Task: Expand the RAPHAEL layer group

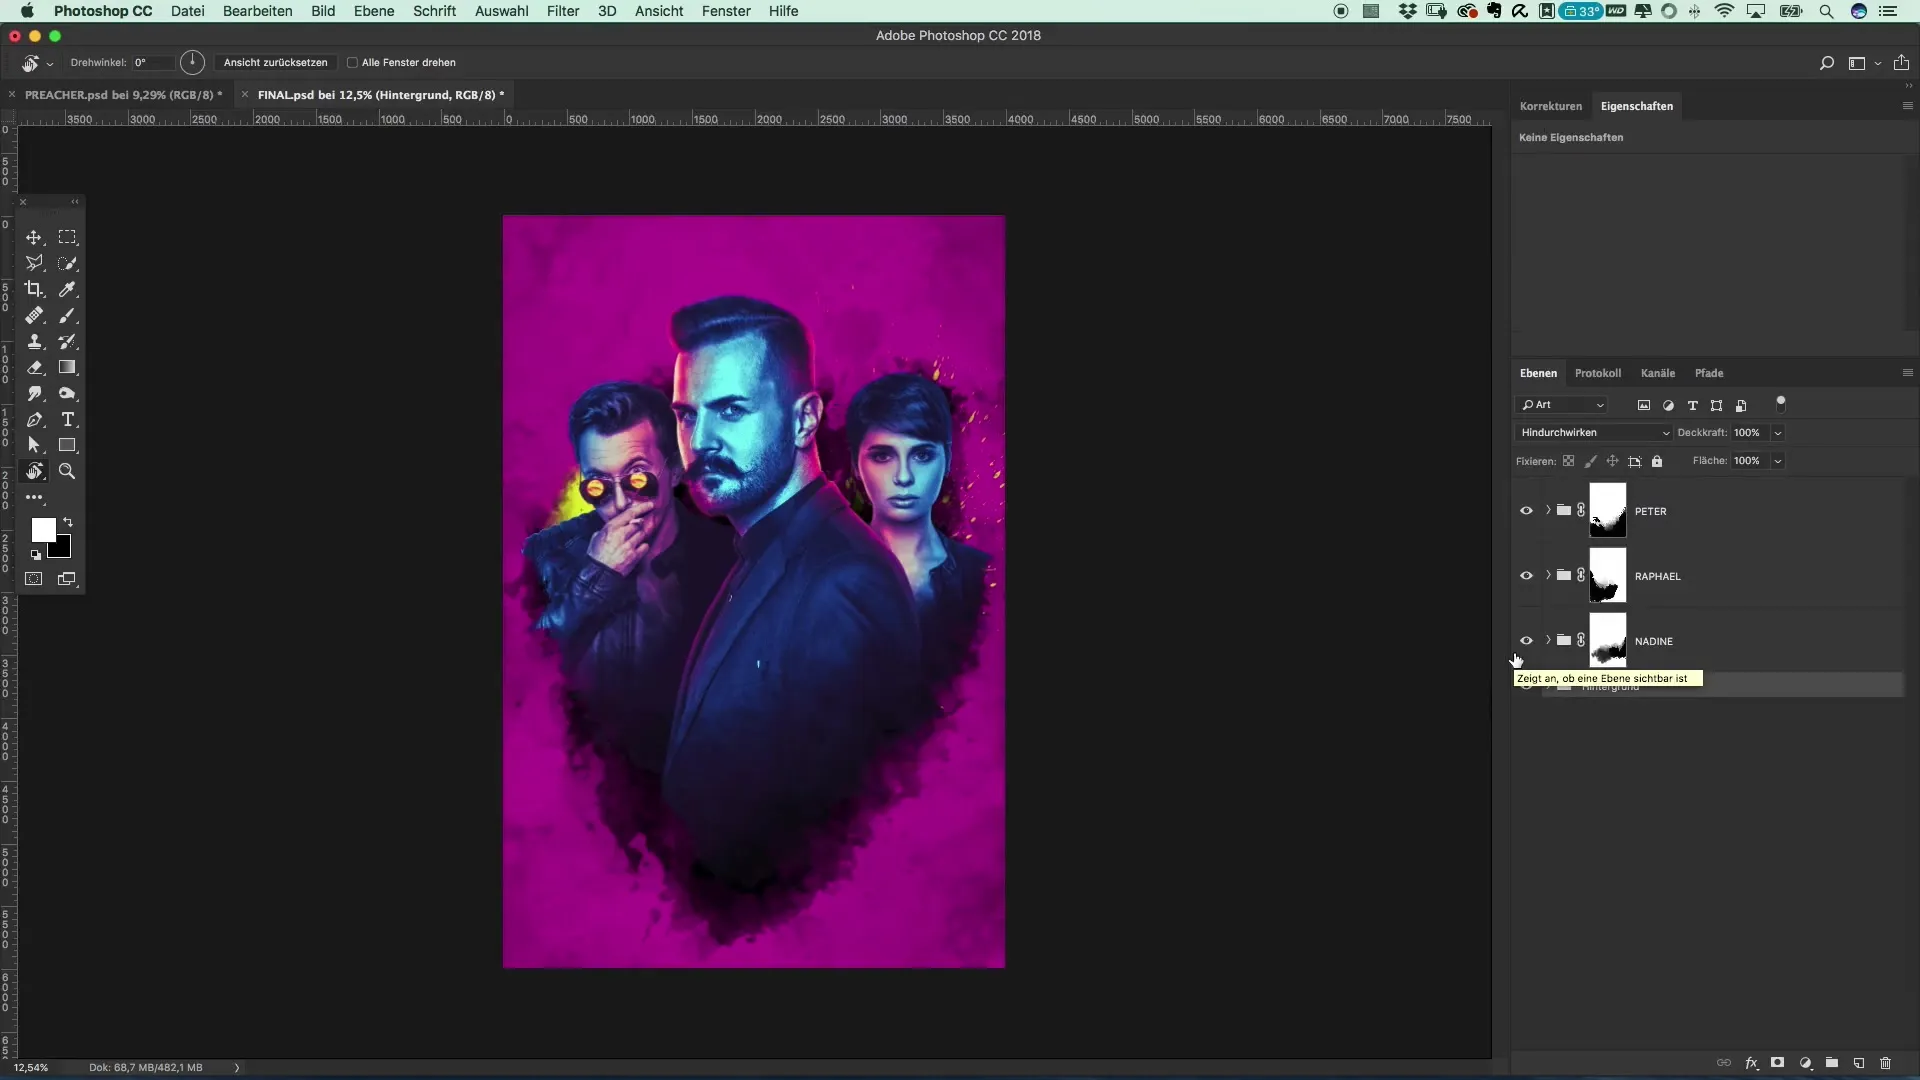Action: pyautogui.click(x=1548, y=575)
